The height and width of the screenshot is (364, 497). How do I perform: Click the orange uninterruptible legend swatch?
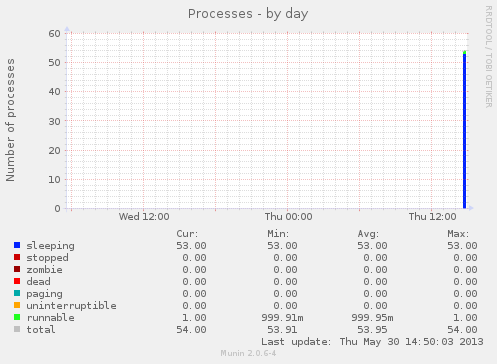(x=17, y=305)
